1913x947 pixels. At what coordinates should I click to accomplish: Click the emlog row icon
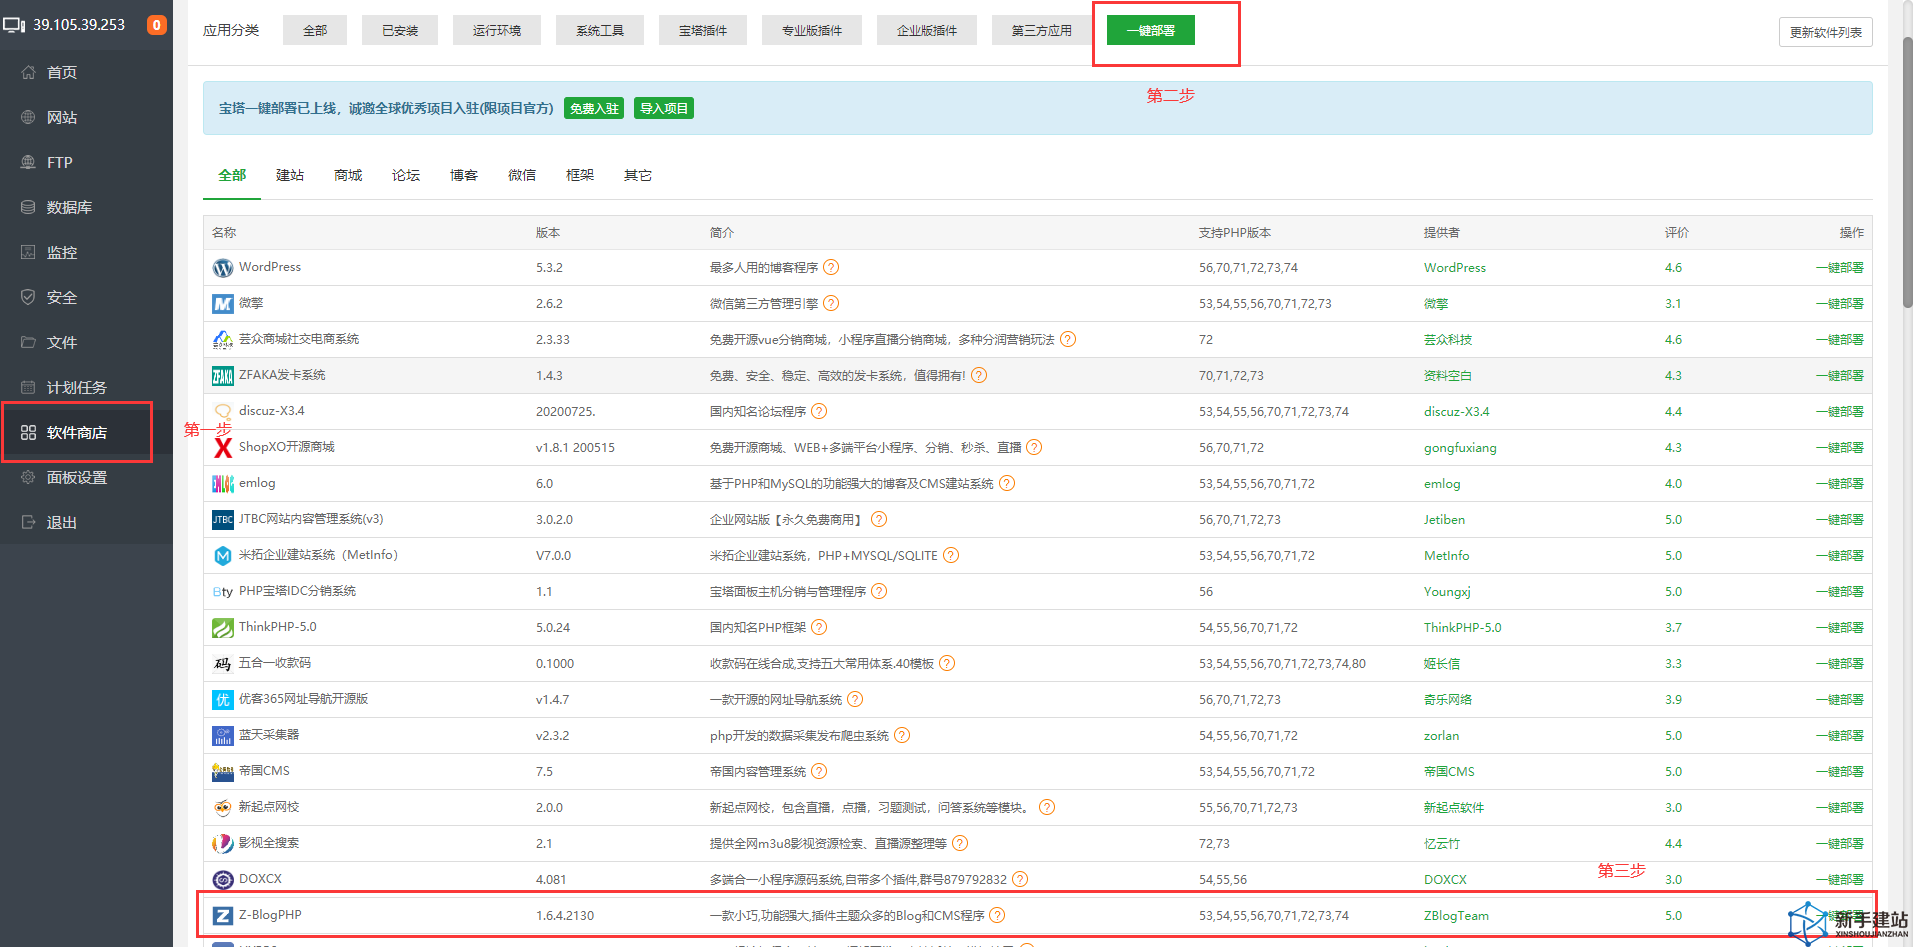coord(223,484)
